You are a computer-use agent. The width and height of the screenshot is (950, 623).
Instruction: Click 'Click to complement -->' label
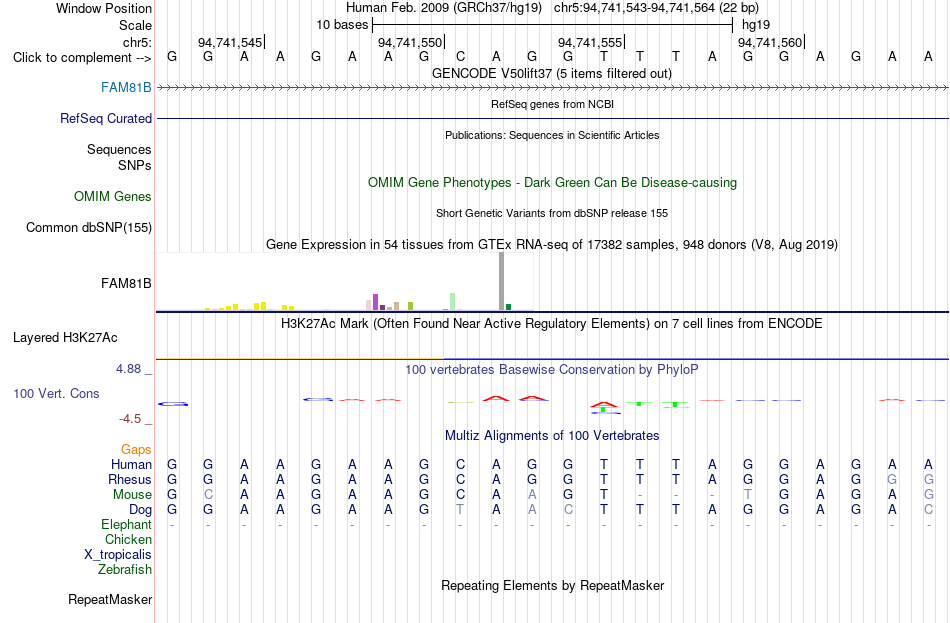click(x=82, y=58)
